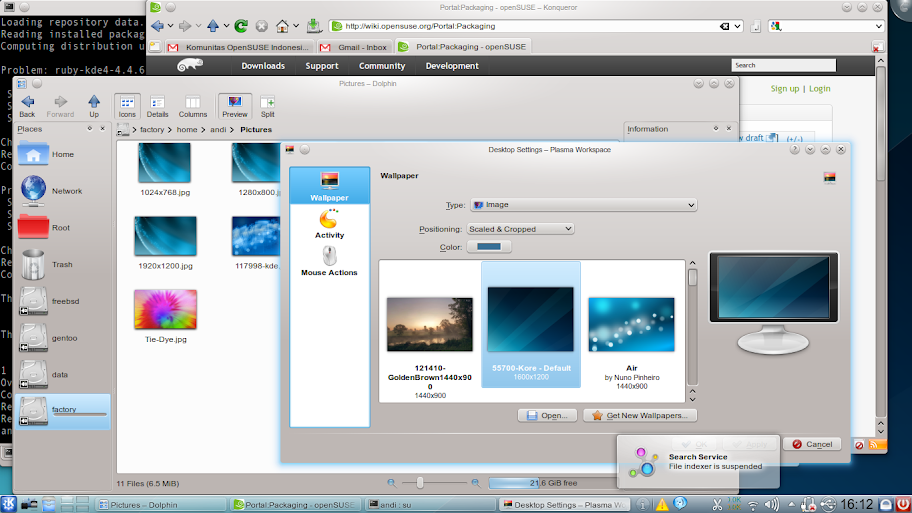The width and height of the screenshot is (912, 513).
Task: Click zoom out magnifier in Dolphin status bar
Action: tap(391, 483)
